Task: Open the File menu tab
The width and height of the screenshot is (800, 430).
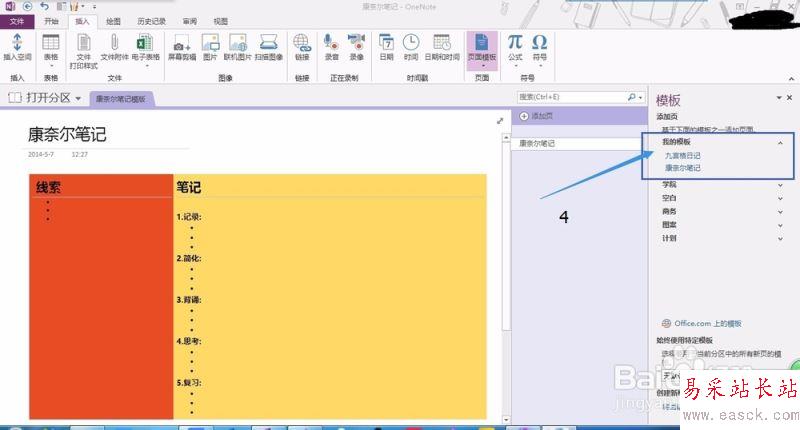Action: pyautogui.click(x=17, y=21)
